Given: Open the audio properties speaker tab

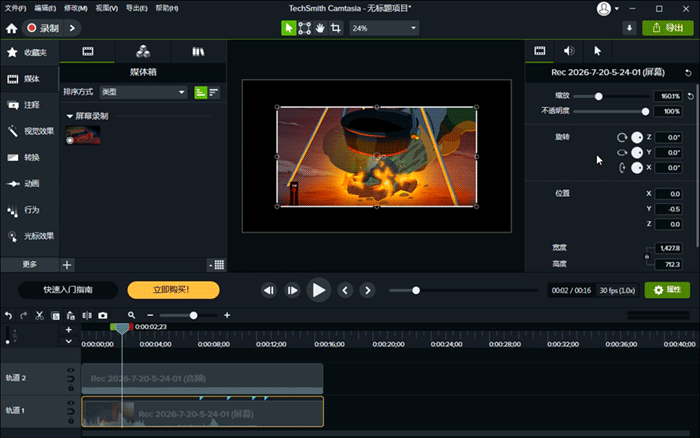Looking at the screenshot, I should (569, 51).
